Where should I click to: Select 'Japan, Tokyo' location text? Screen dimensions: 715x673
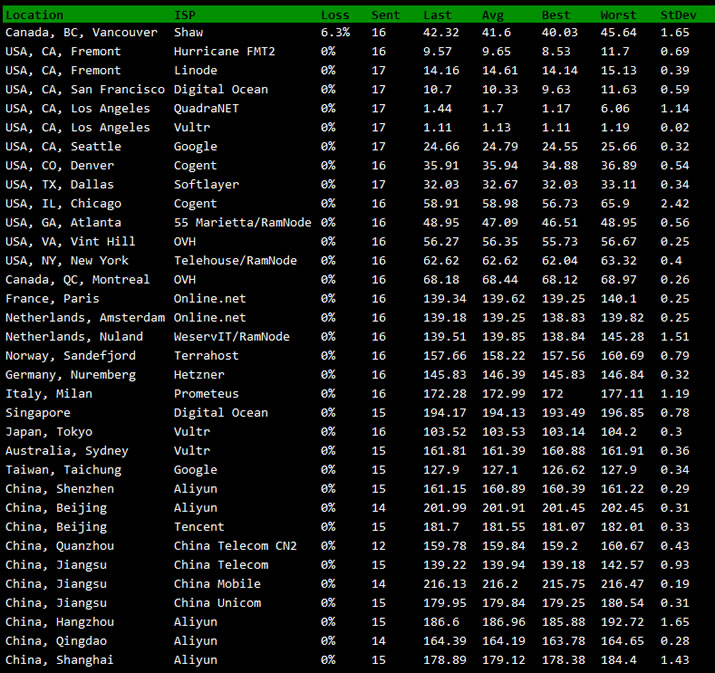[x=49, y=432]
